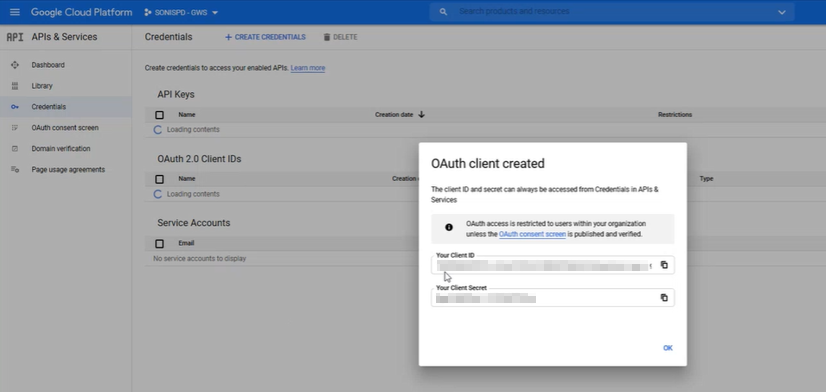Click the Google Cloud Platform logo text
The image size is (826, 392).
click(82, 12)
